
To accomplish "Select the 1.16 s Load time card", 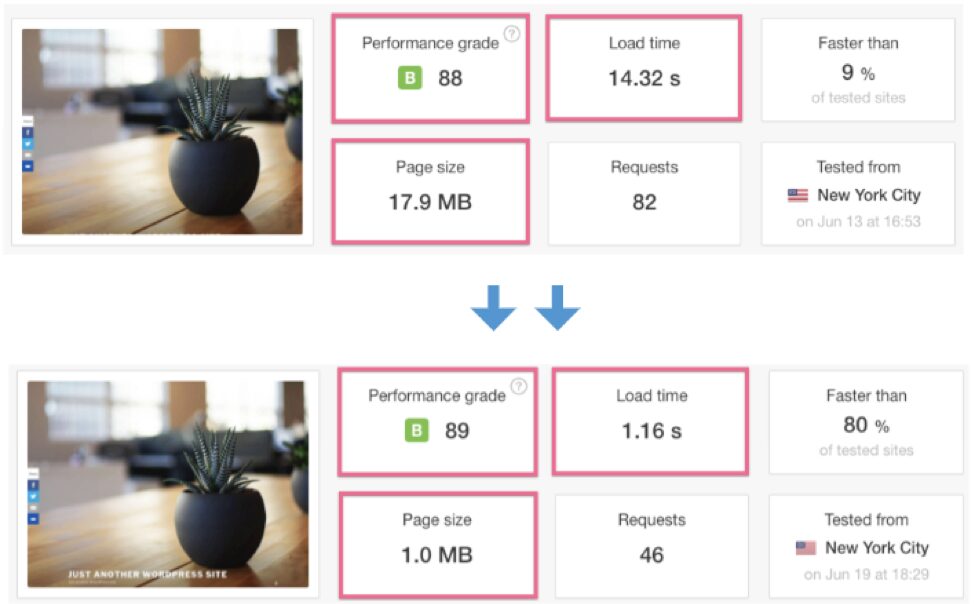I will (650, 420).
